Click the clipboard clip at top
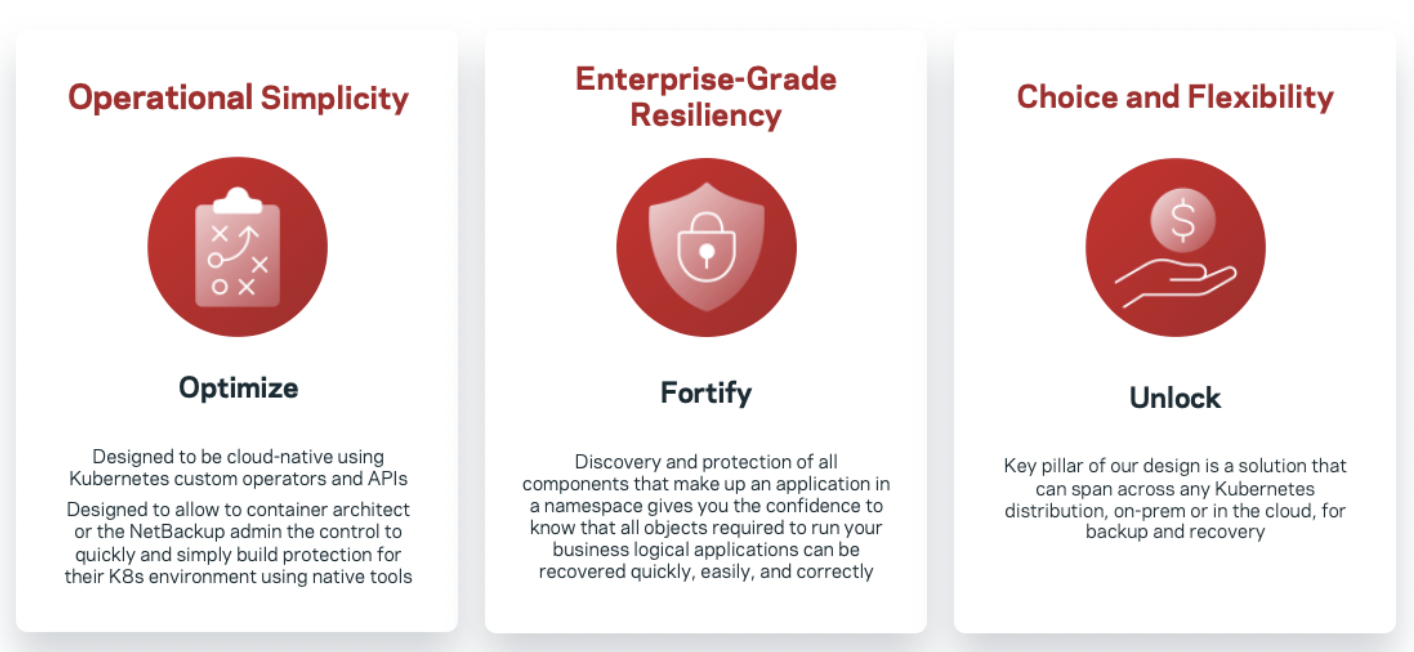The image size is (1414, 652). [x=237, y=199]
